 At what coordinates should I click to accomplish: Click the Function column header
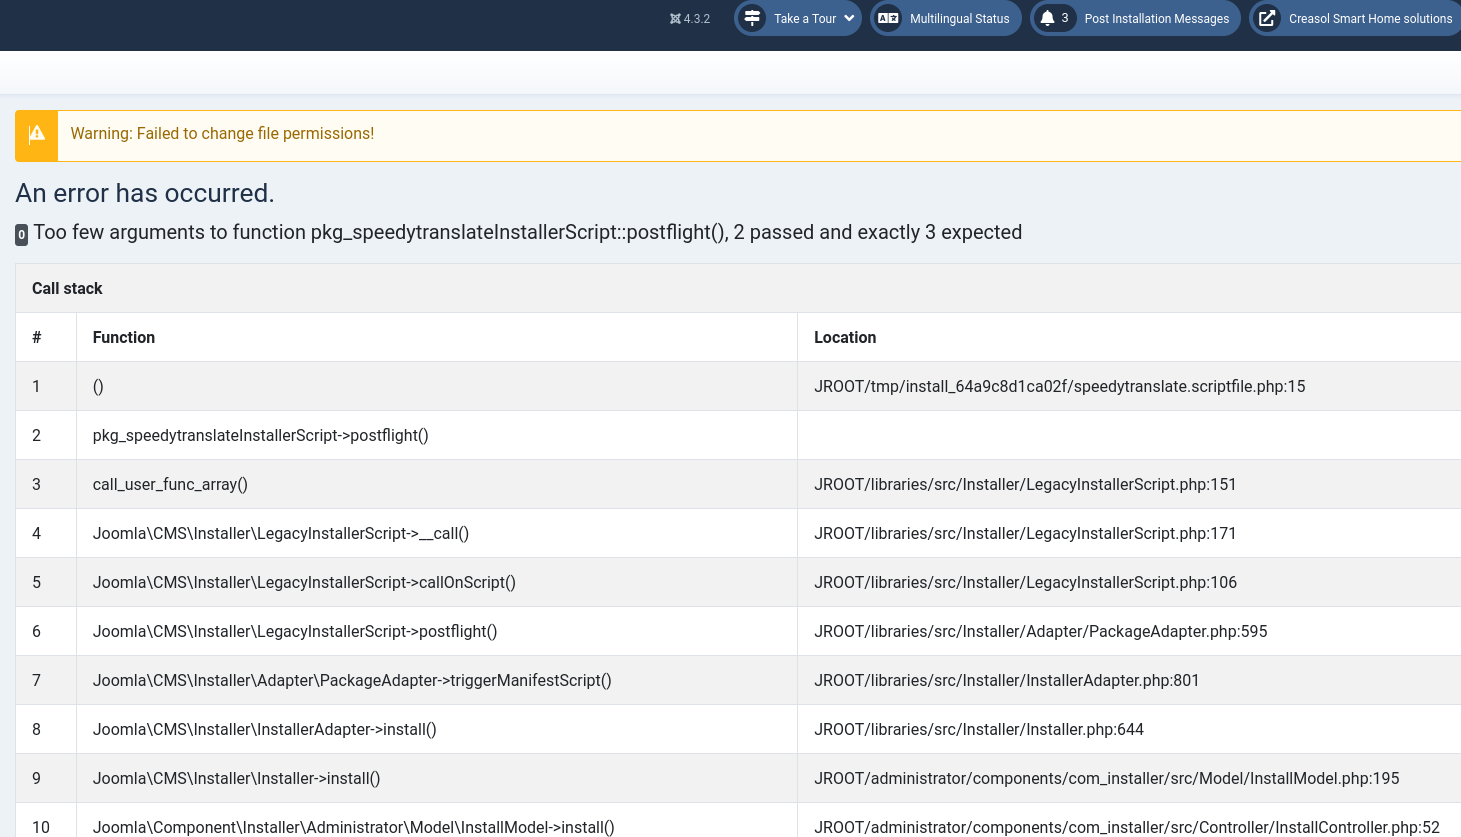tap(124, 338)
